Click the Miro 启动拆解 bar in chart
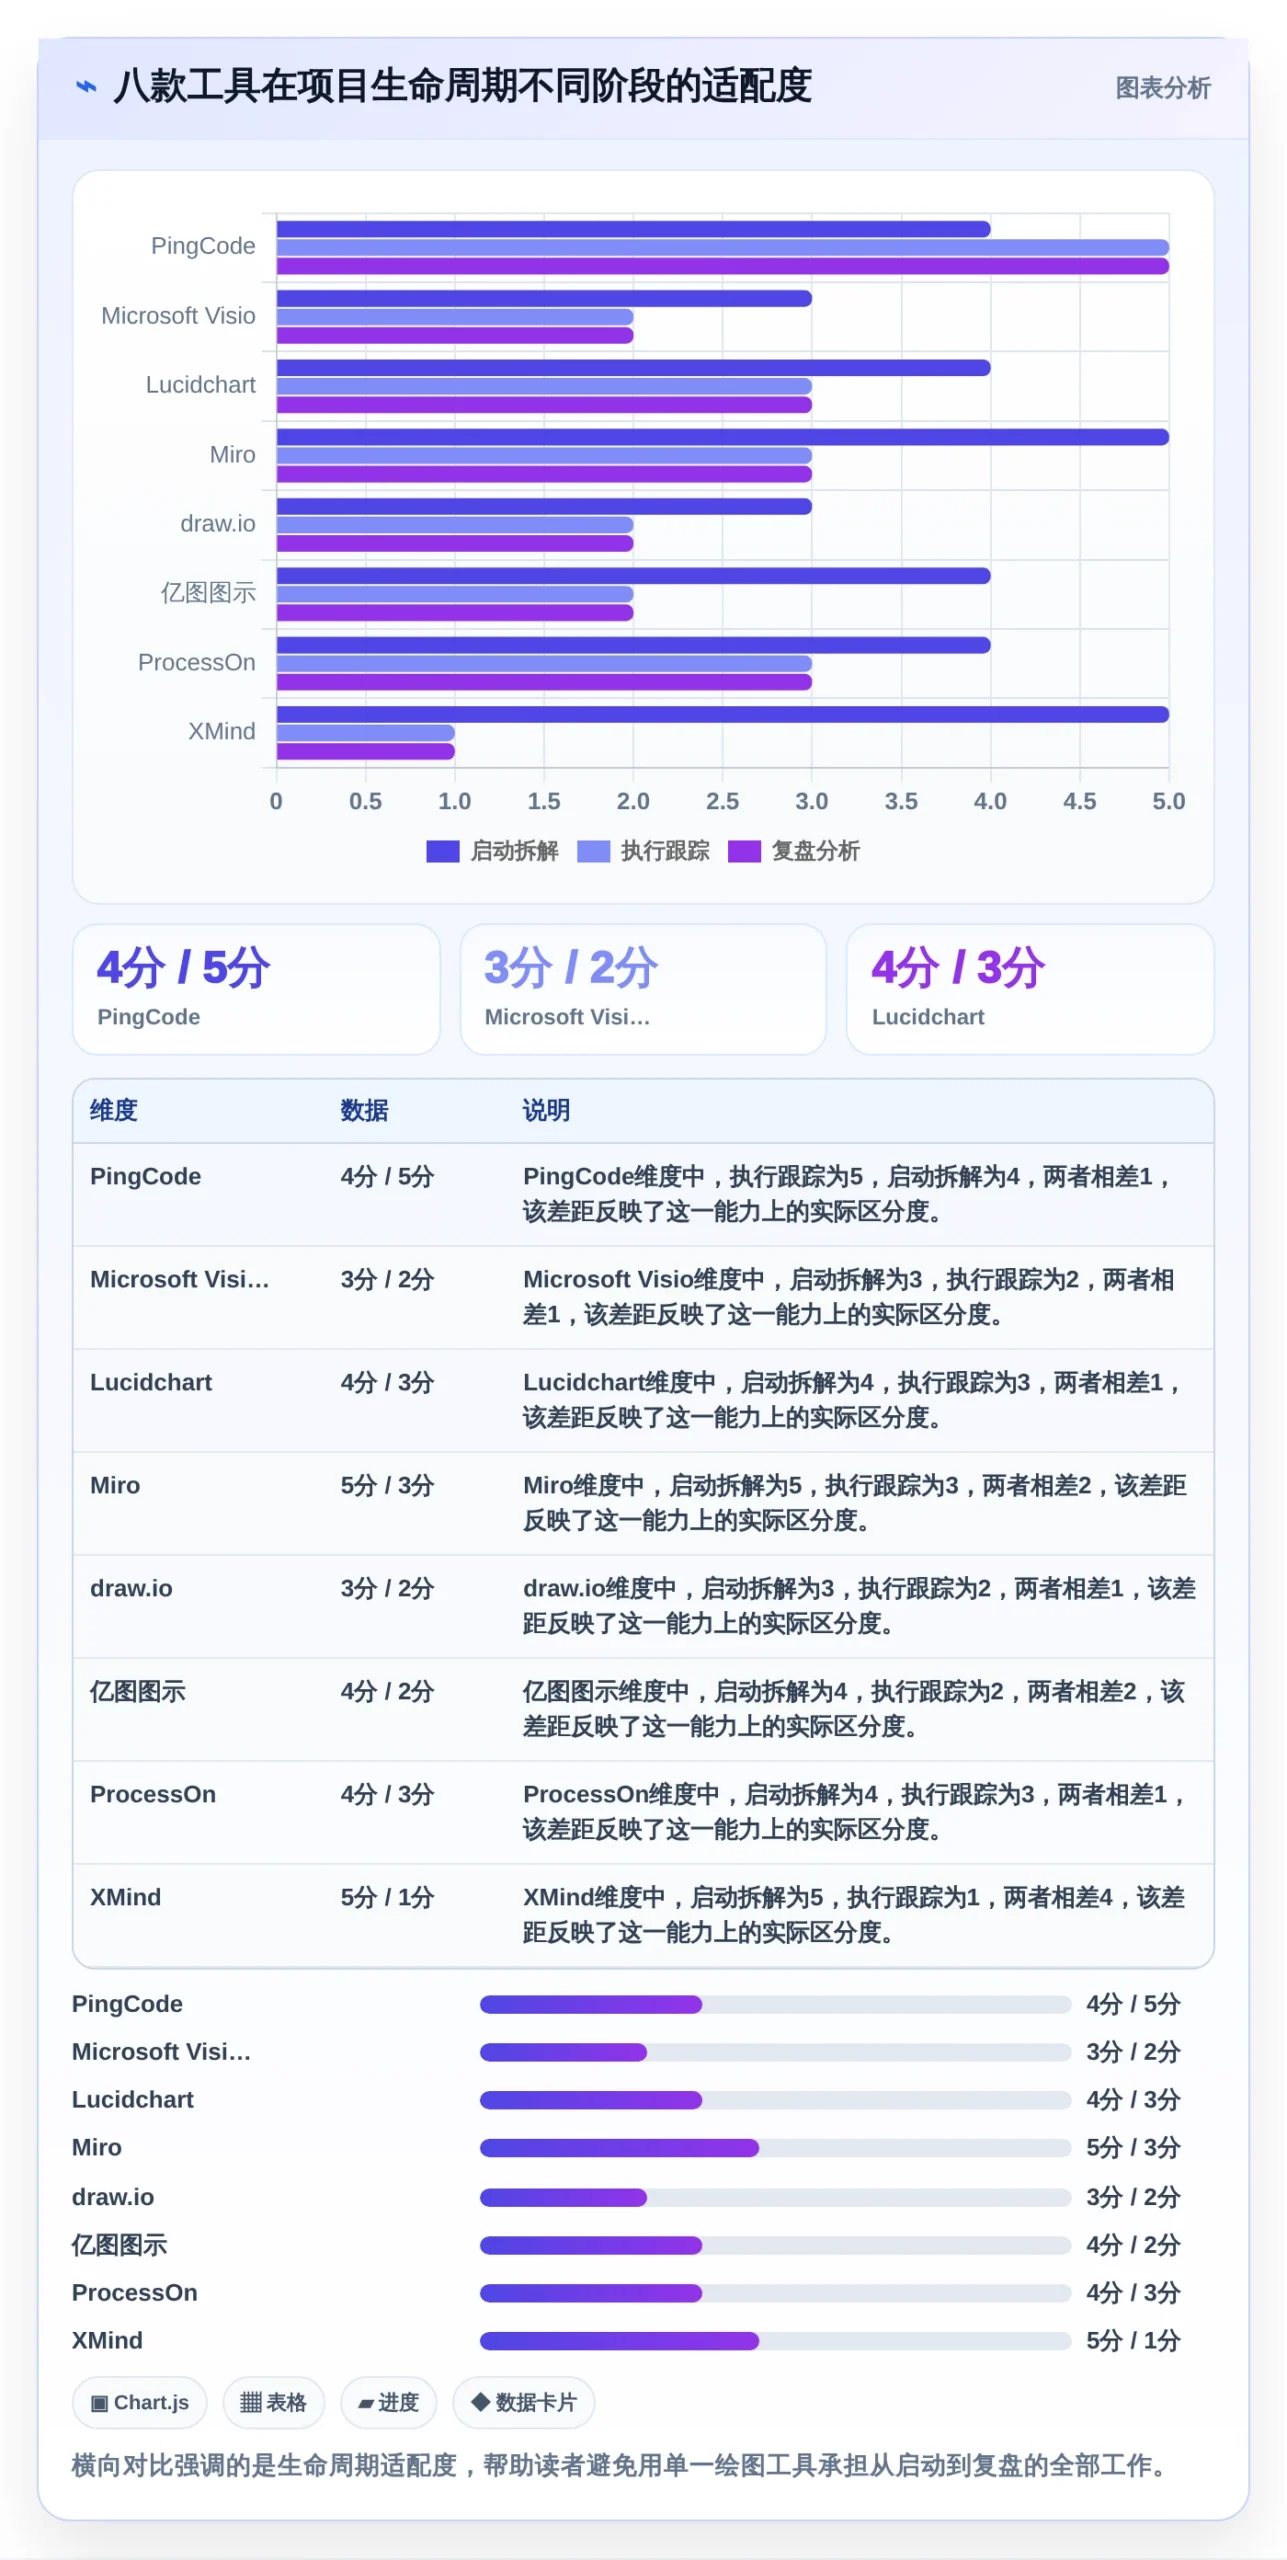The width and height of the screenshot is (1287, 2560). pyautogui.click(x=722, y=437)
